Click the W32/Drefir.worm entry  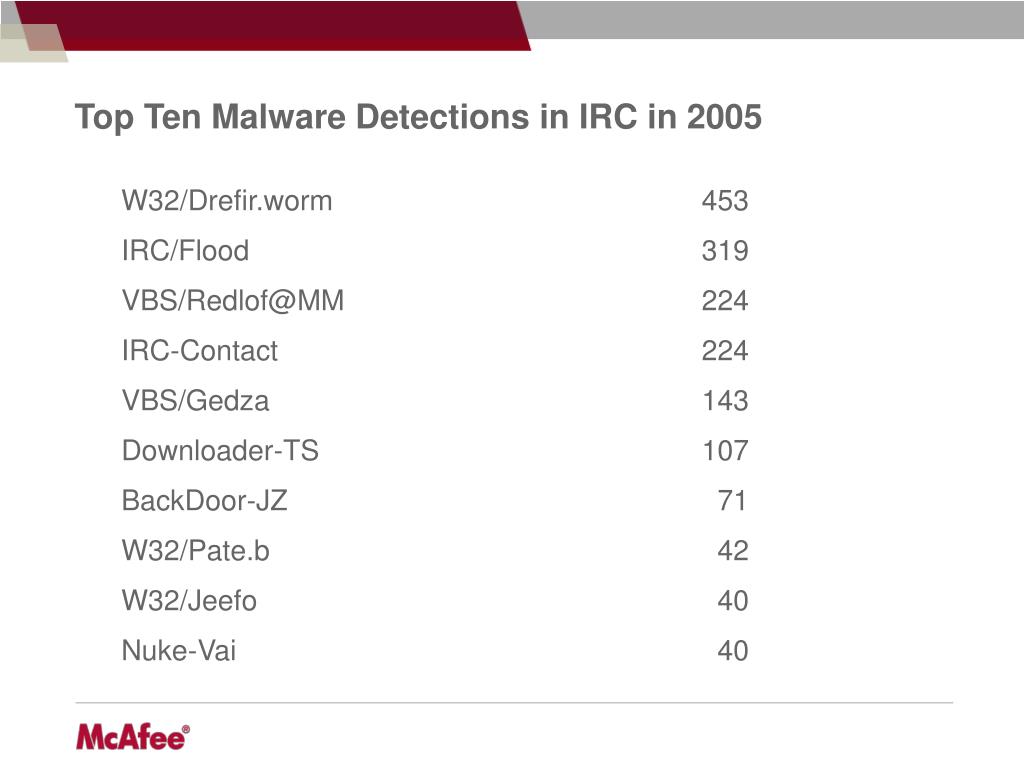coord(227,200)
